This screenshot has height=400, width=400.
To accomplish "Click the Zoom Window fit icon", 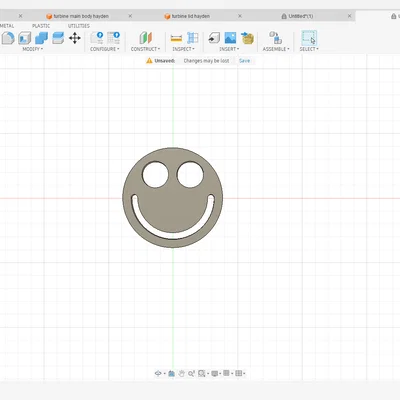I will click(201, 373).
